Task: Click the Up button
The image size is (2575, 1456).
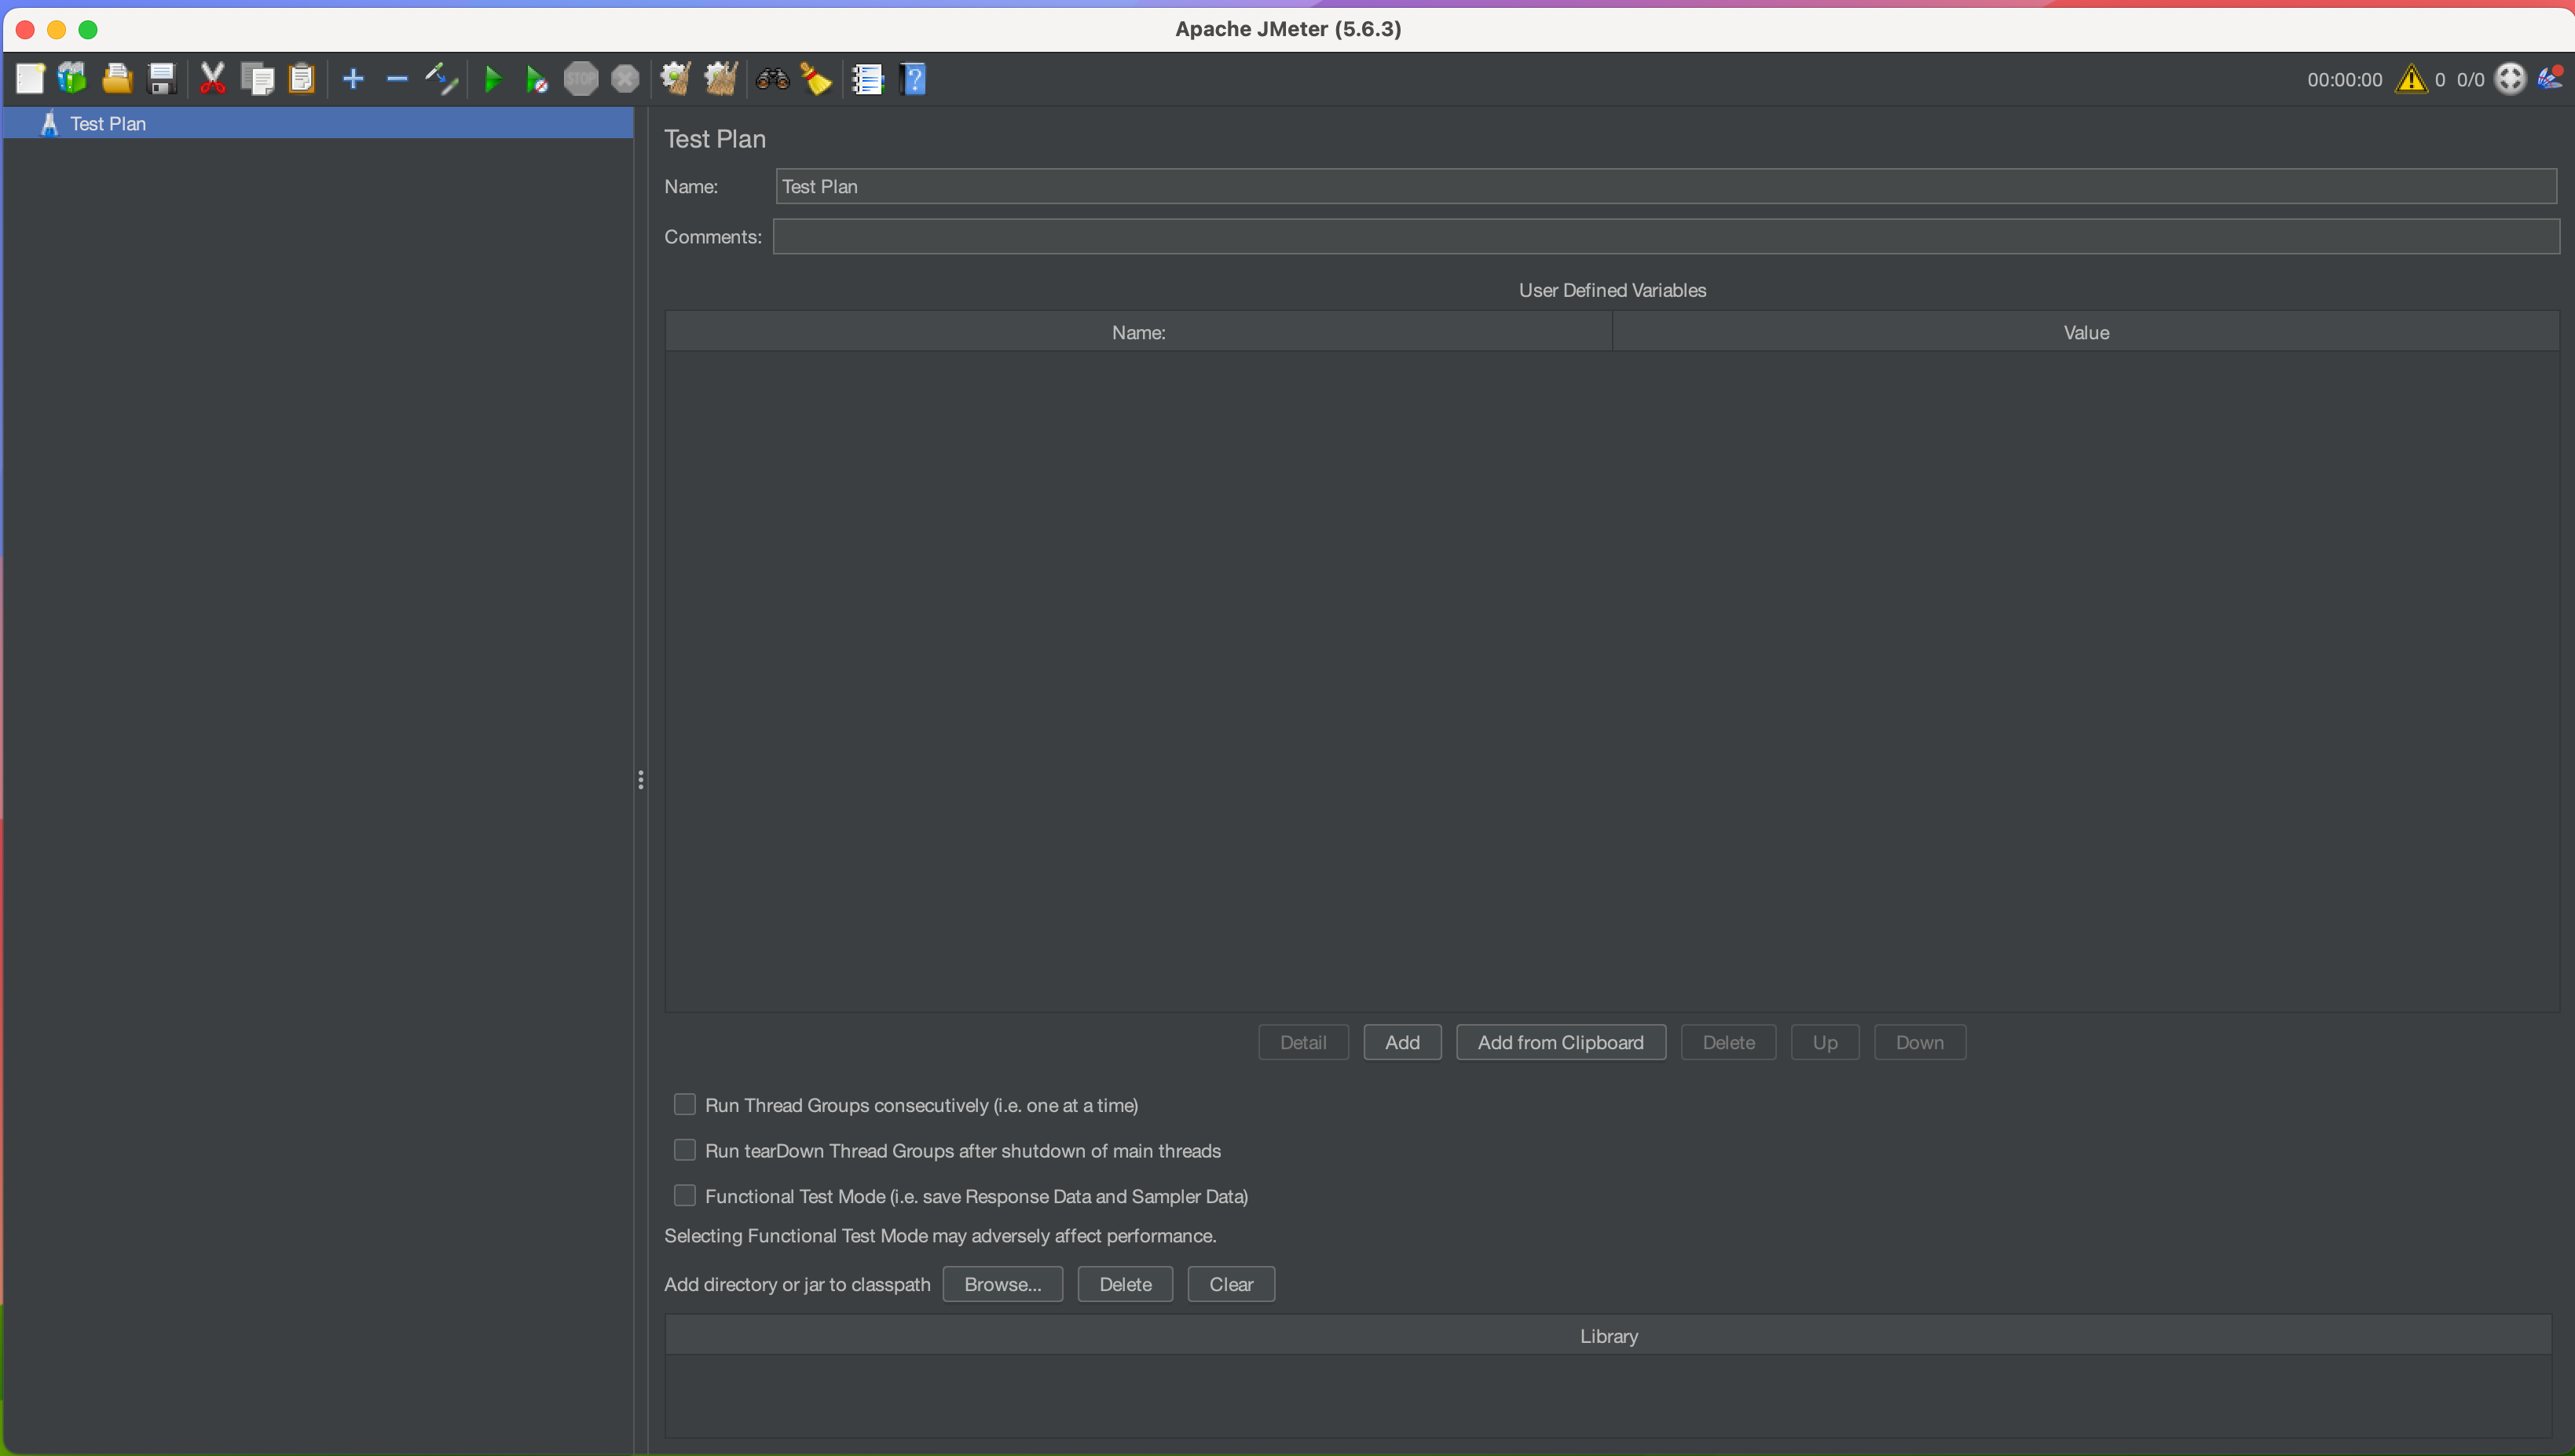Action: click(1825, 1042)
